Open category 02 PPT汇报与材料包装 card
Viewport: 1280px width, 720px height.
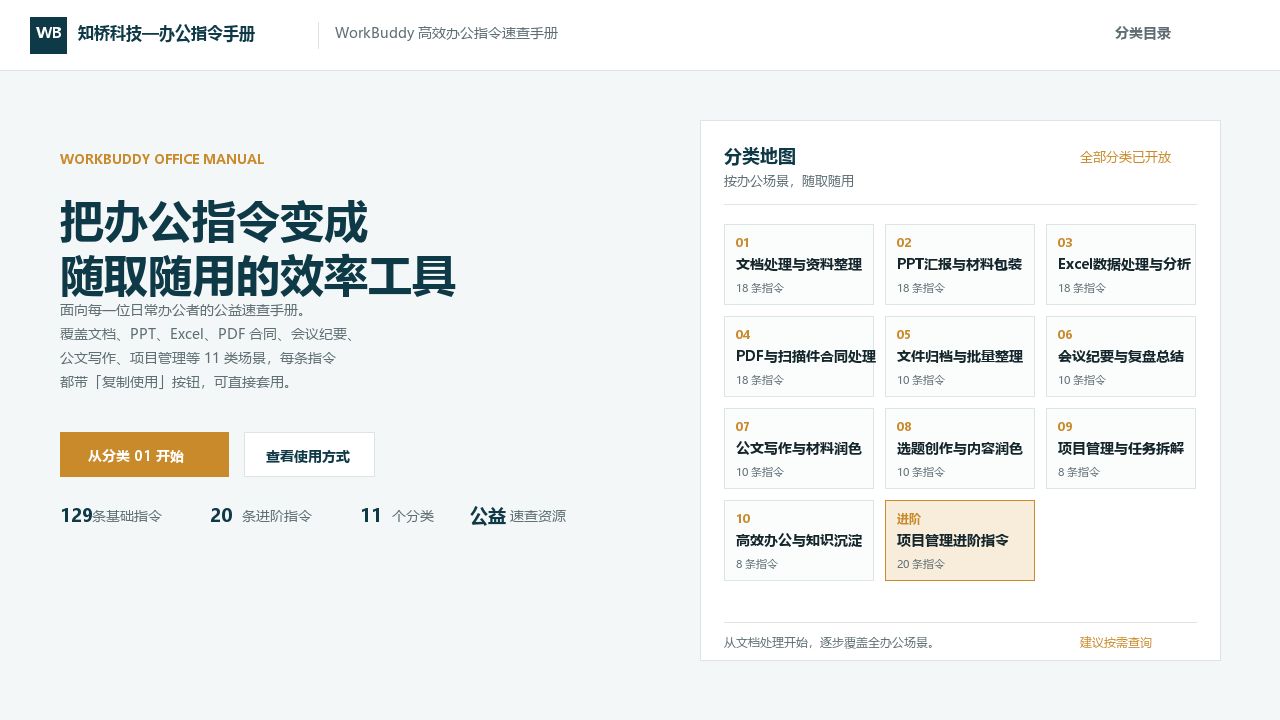[960, 264]
